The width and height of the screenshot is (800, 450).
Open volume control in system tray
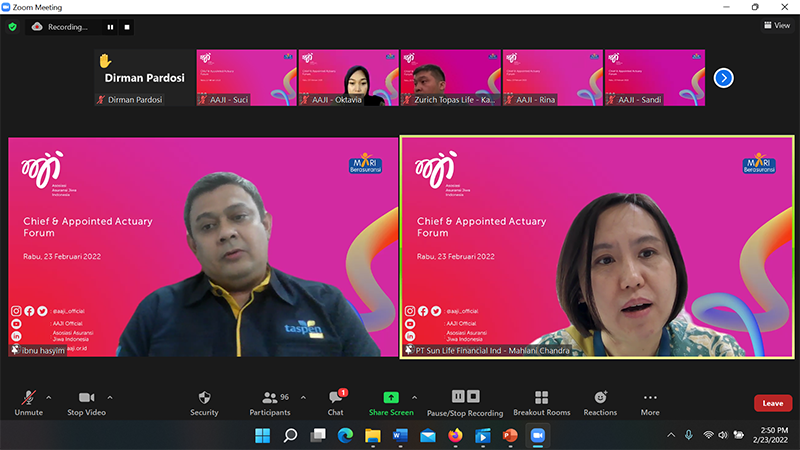(723, 435)
